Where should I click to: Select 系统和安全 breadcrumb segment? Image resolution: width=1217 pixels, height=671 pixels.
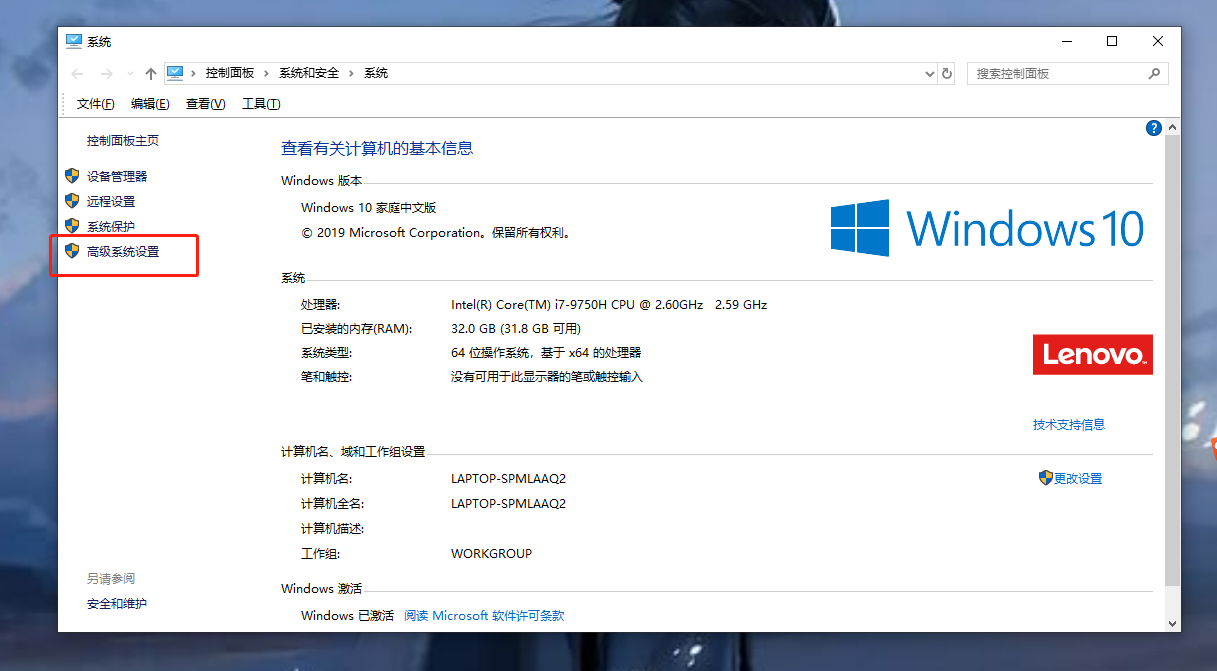click(x=309, y=73)
